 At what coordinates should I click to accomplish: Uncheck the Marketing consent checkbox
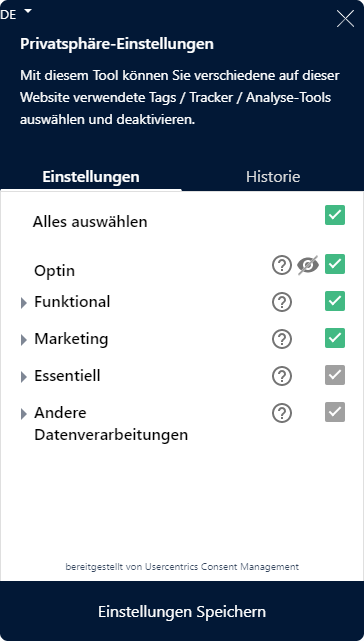point(335,338)
